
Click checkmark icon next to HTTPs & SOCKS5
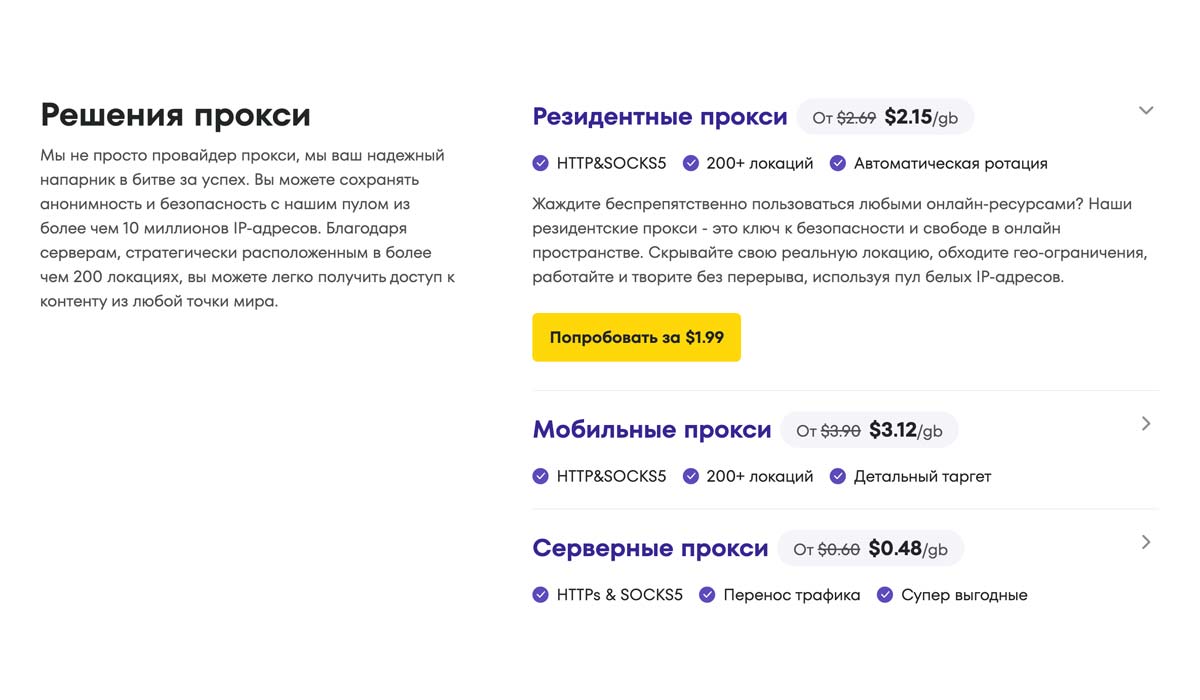[541, 595]
